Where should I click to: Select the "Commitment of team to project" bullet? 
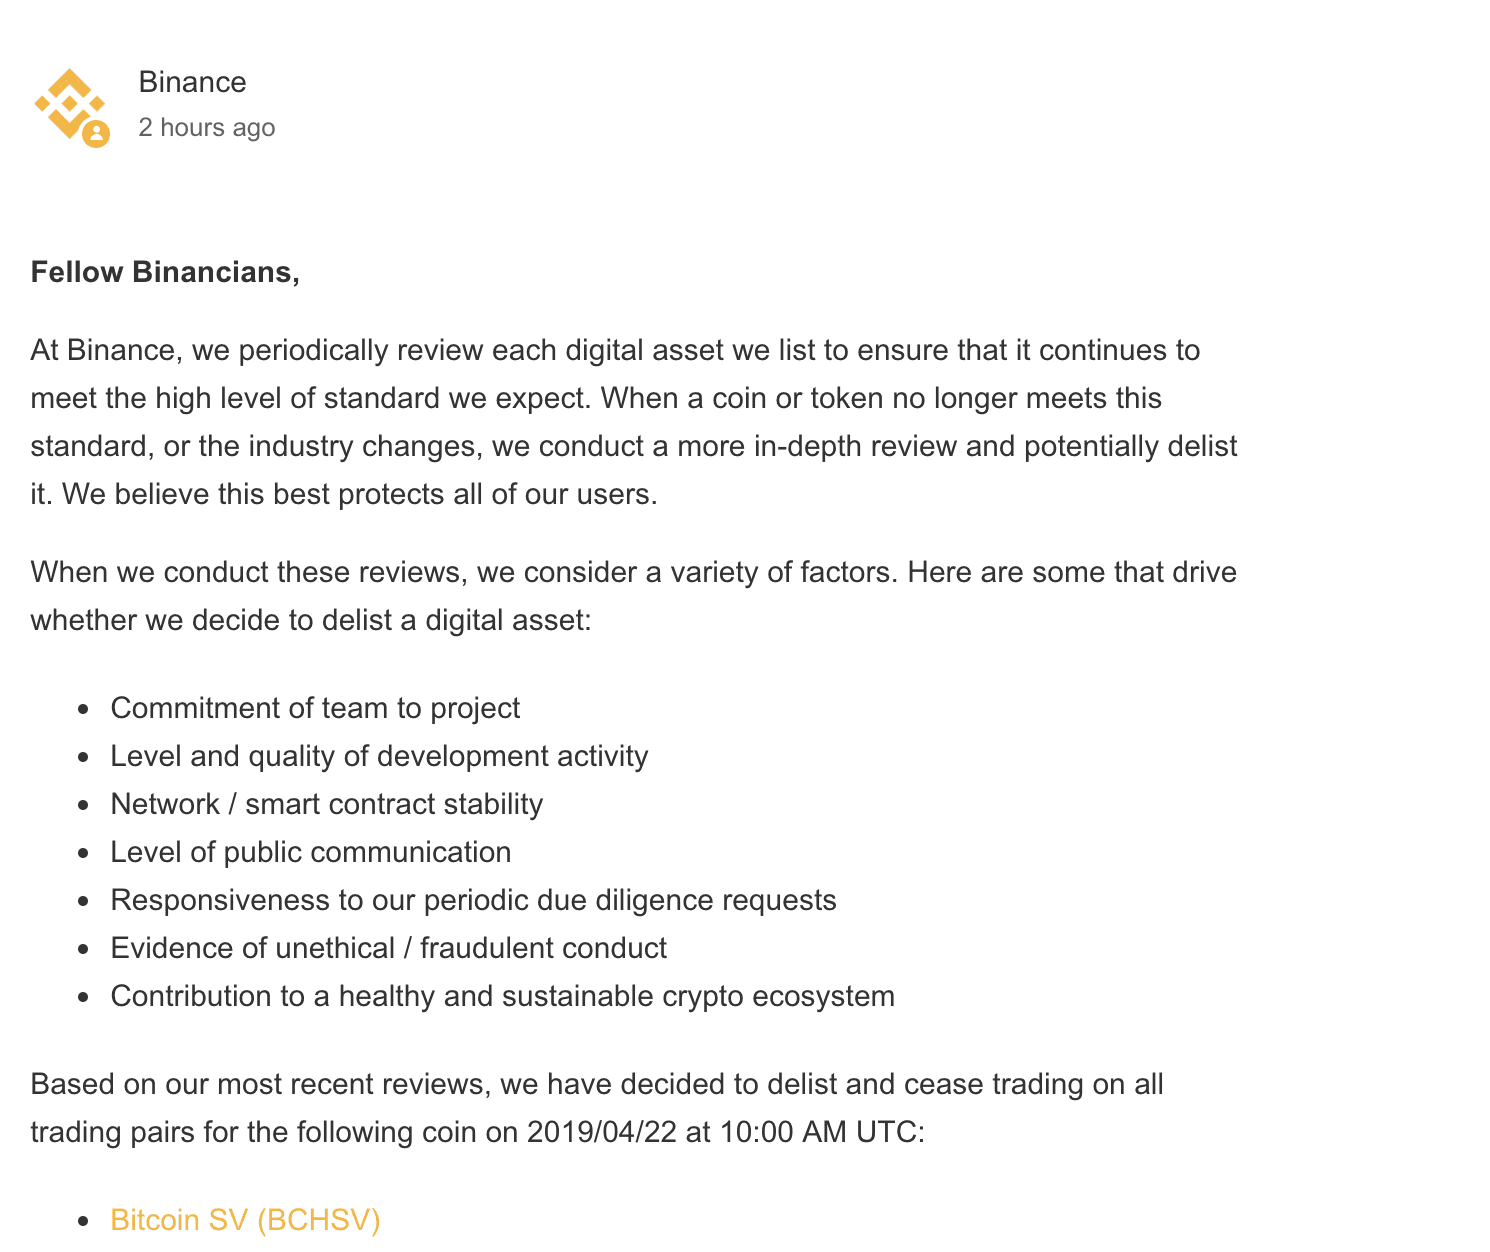point(315,708)
